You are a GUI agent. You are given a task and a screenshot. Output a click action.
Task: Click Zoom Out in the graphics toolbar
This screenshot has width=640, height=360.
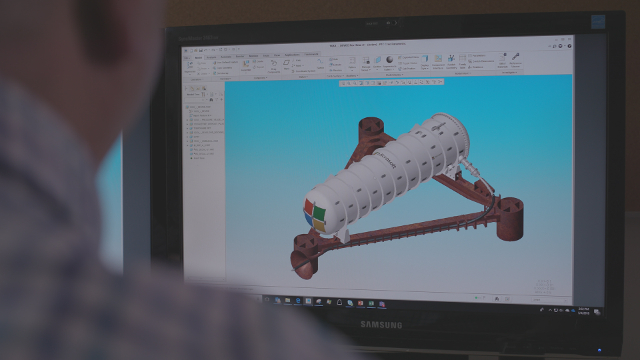(355, 83)
